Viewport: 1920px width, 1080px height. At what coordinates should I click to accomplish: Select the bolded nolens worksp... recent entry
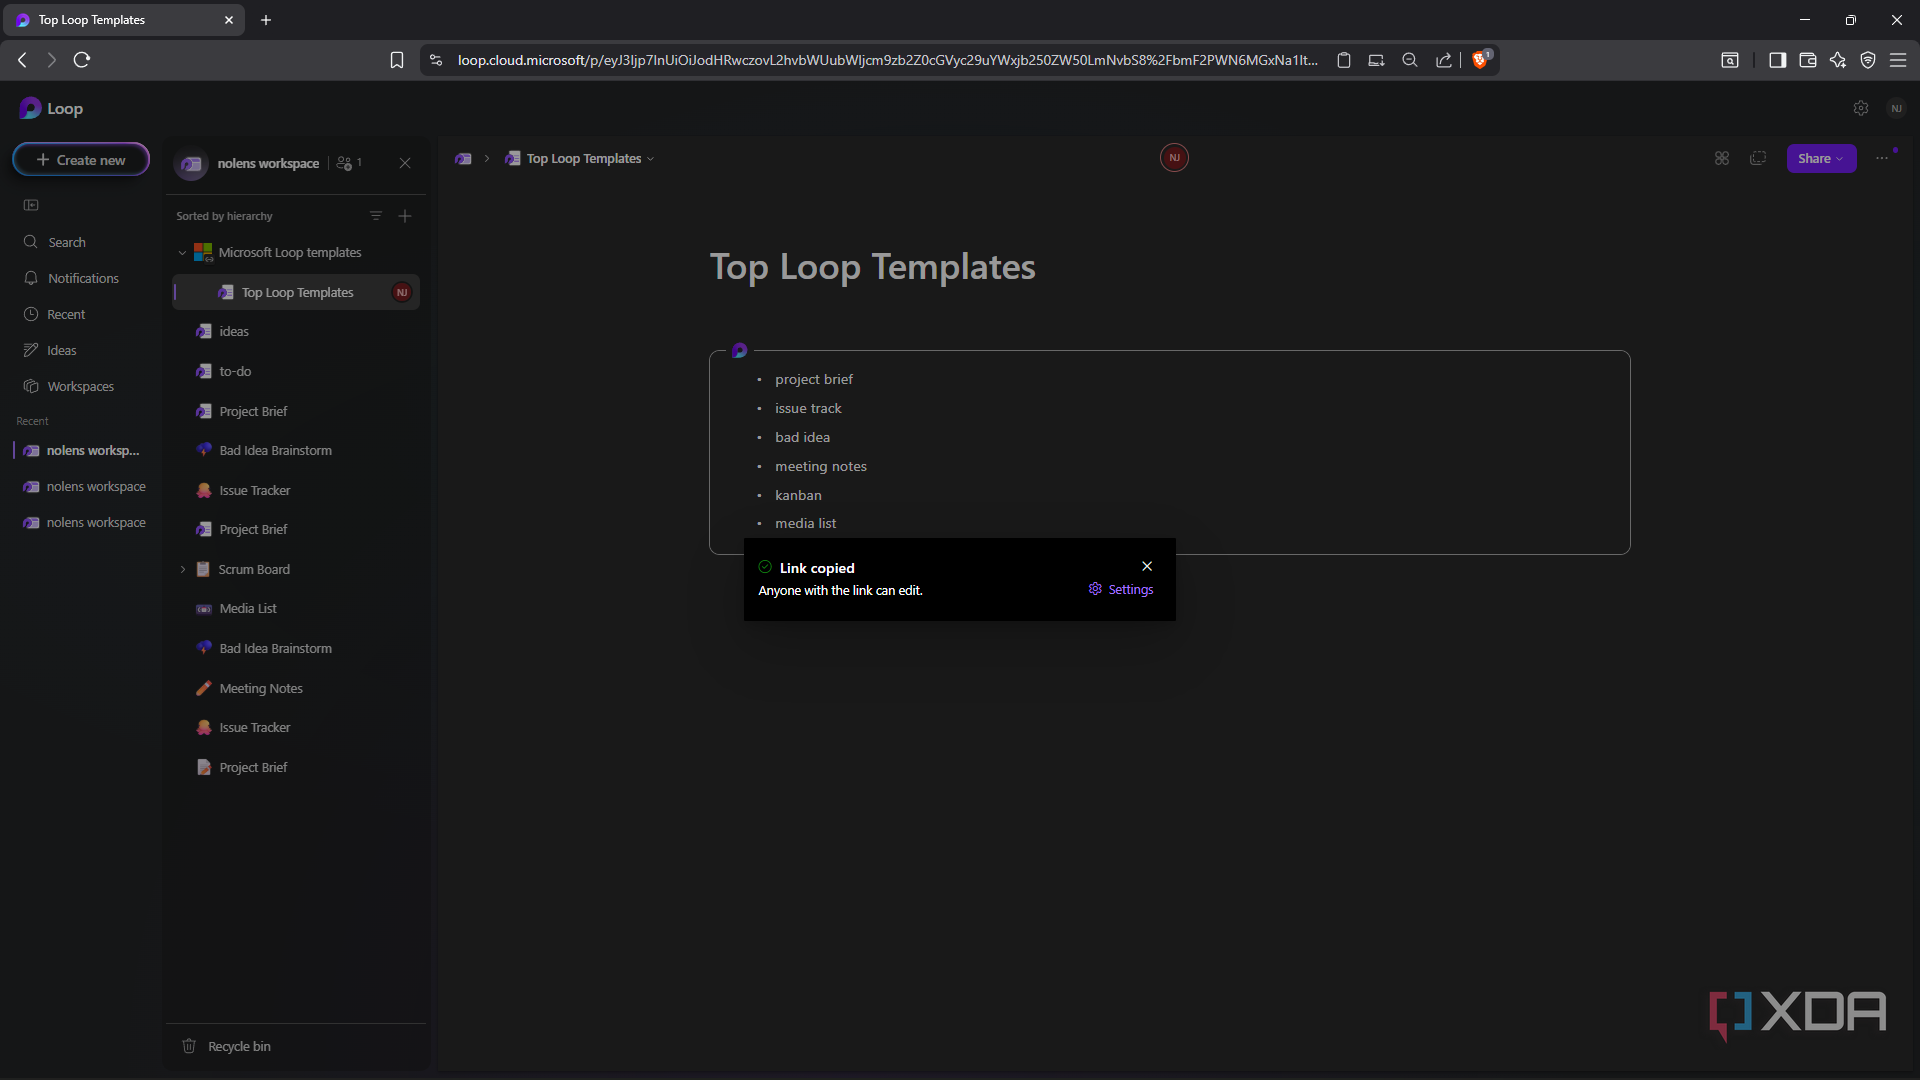click(82, 450)
